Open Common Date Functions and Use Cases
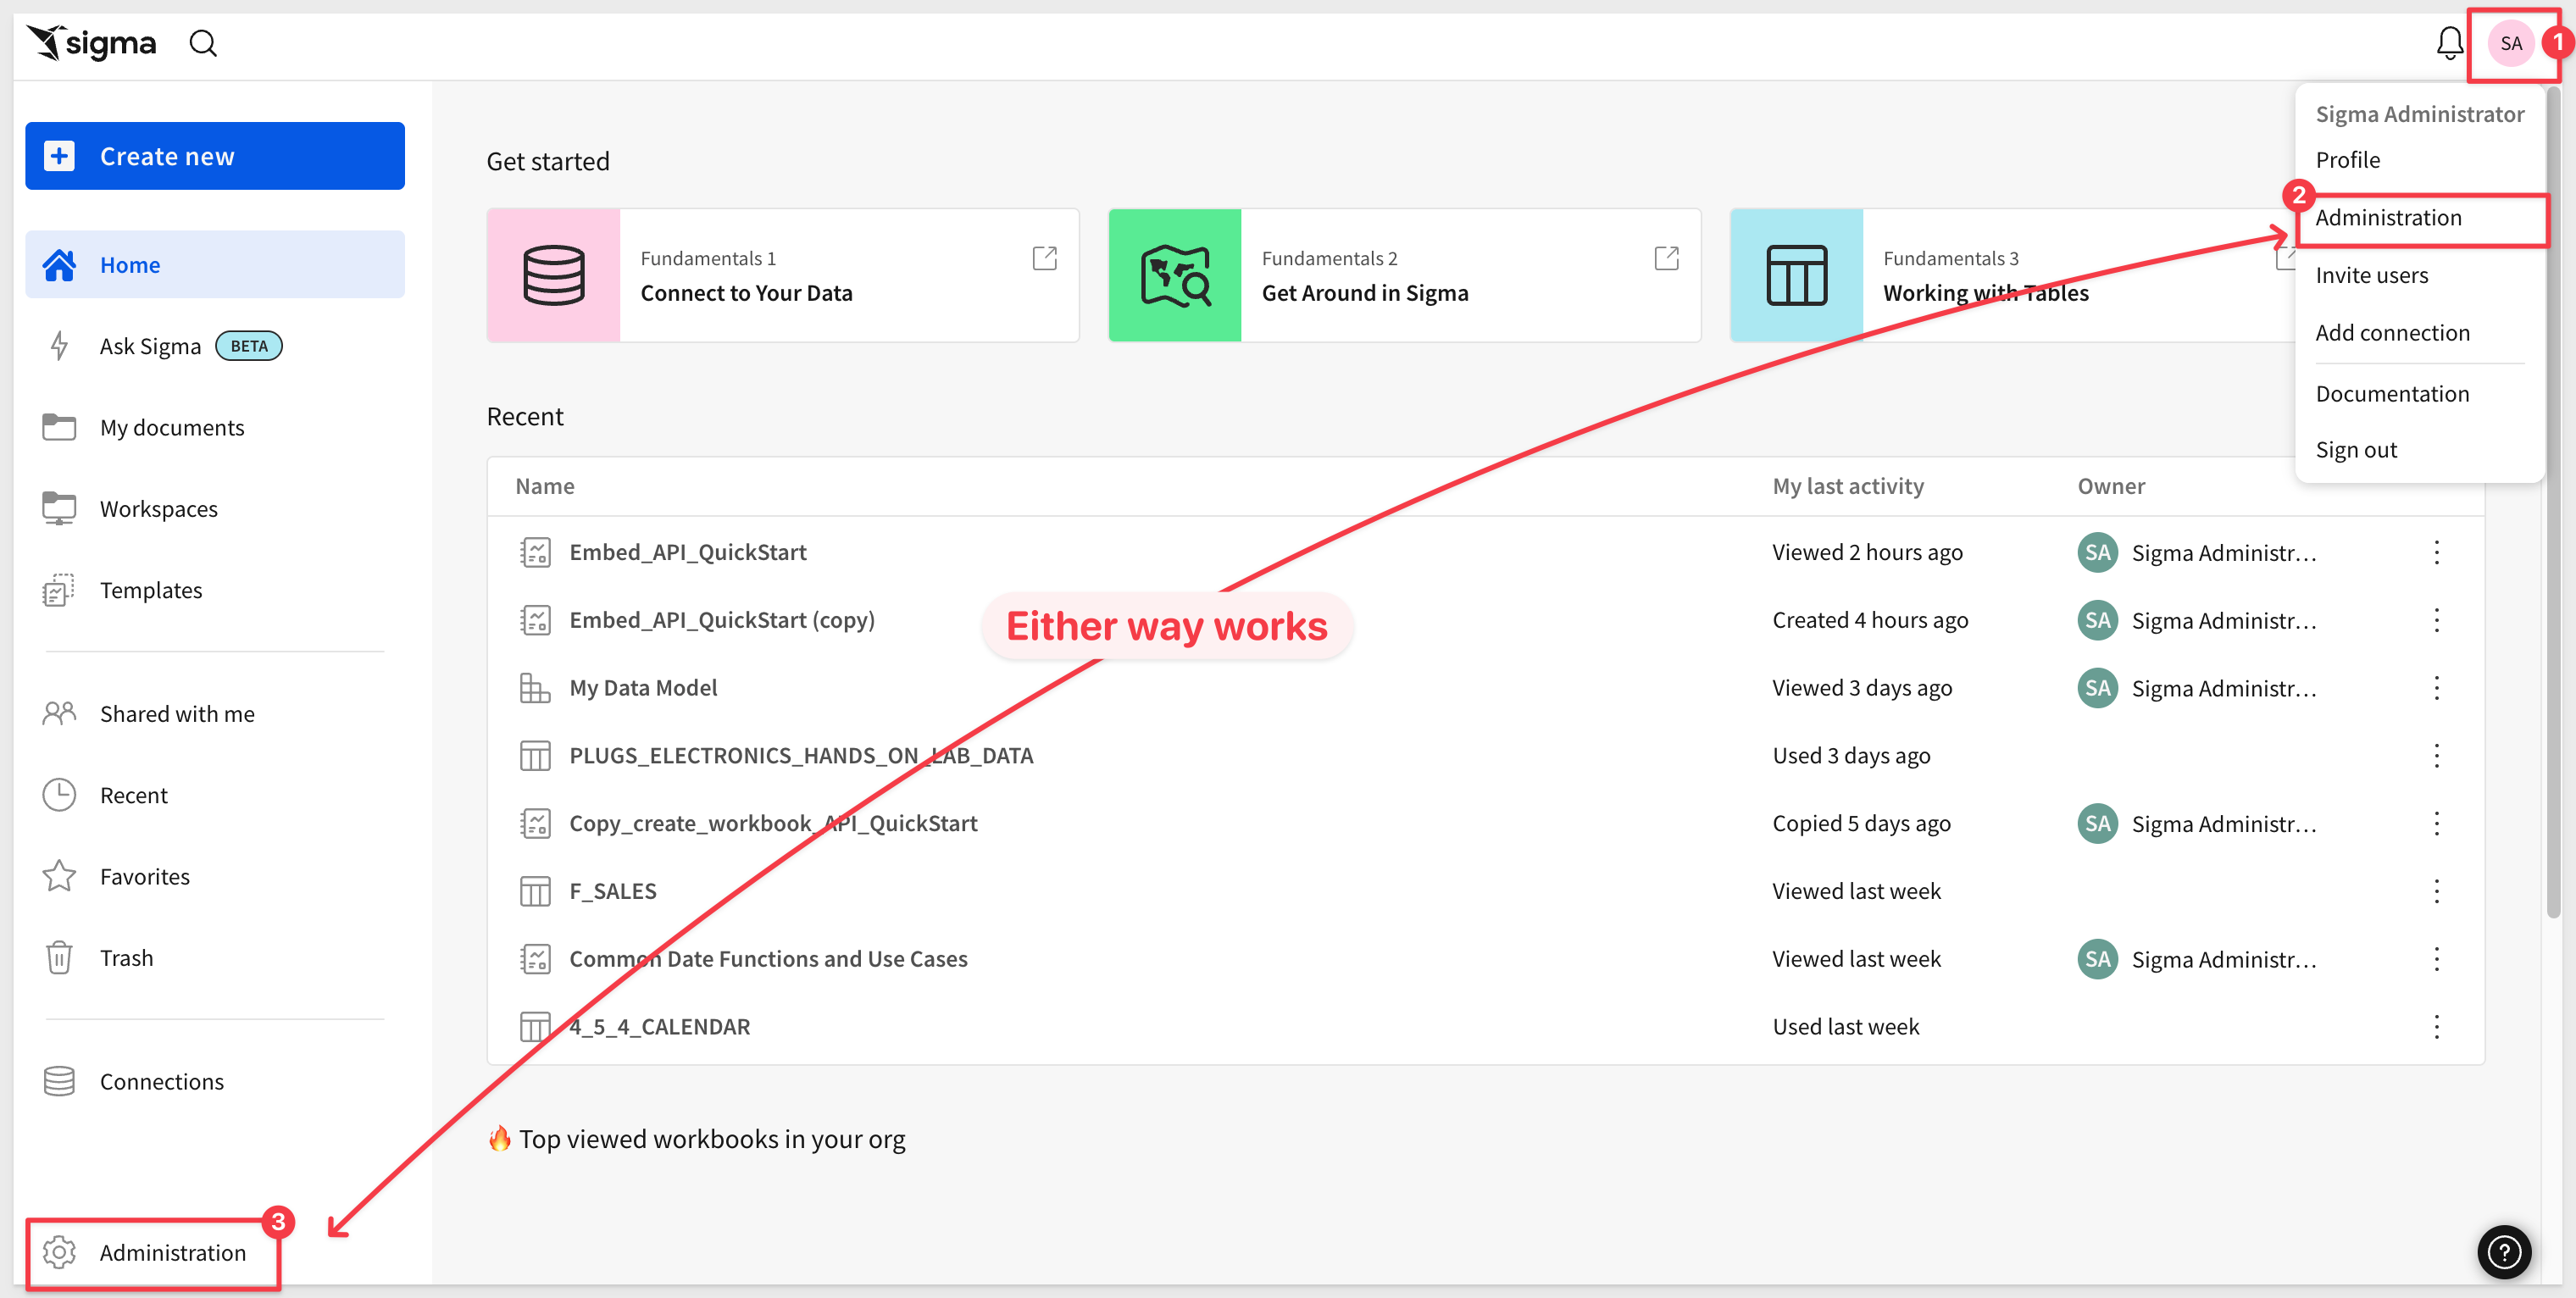The height and width of the screenshot is (1298, 2576). pos(768,959)
